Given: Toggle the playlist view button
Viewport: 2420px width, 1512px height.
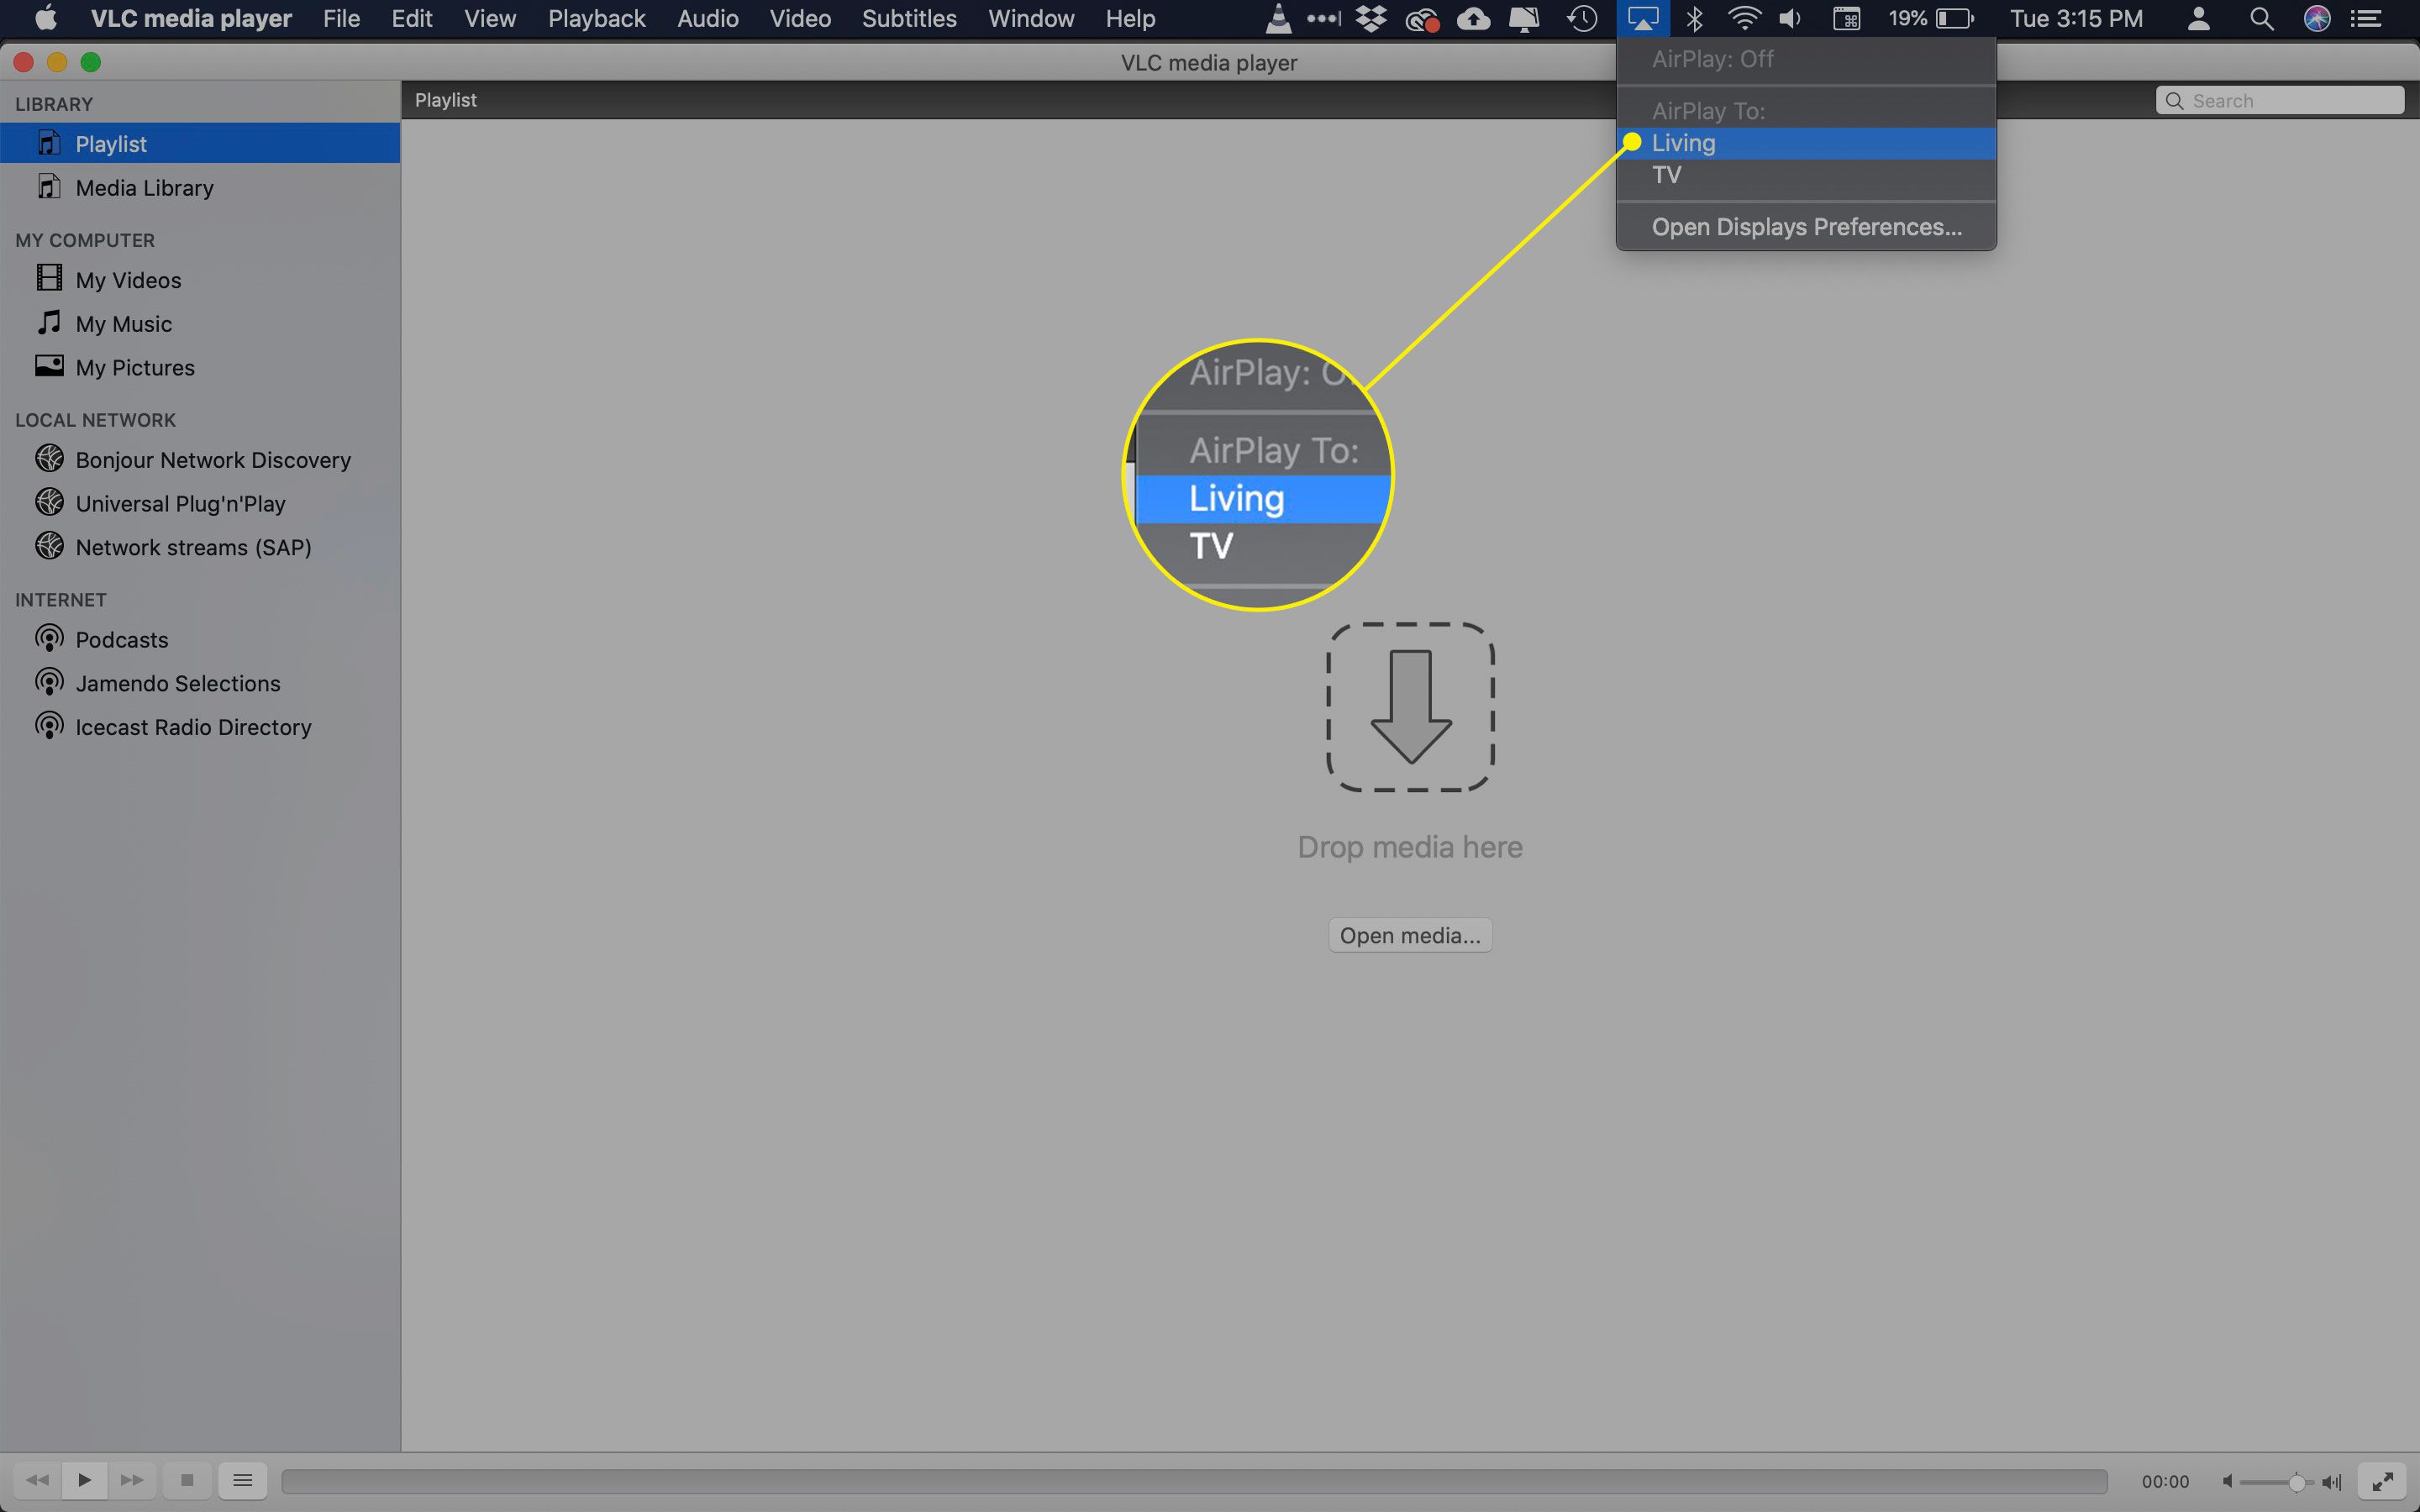Looking at the screenshot, I should pyautogui.click(x=242, y=1480).
